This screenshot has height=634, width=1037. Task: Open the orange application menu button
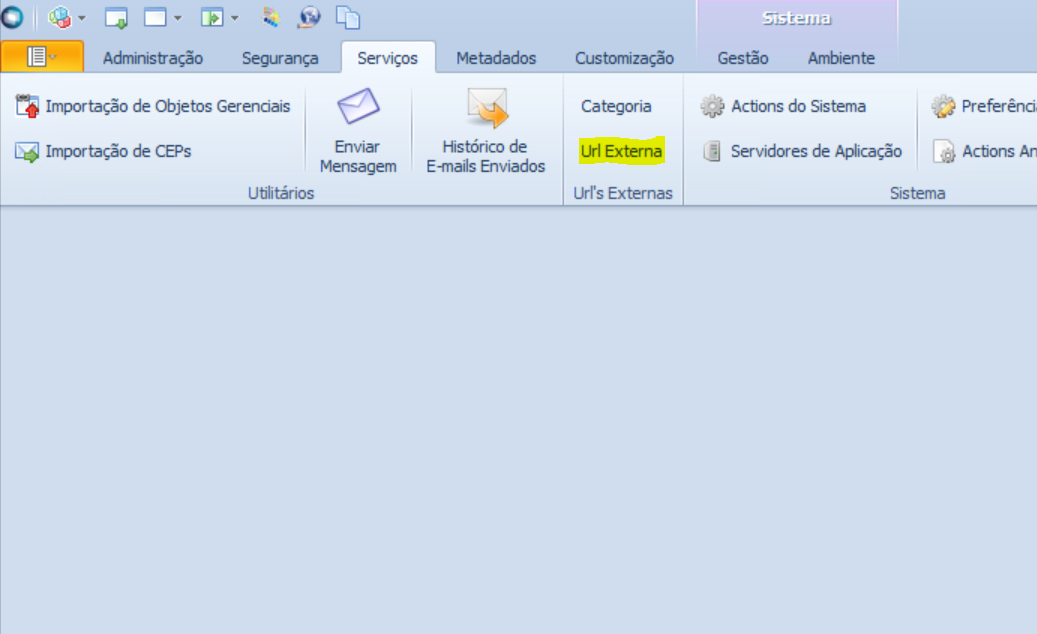(42, 57)
